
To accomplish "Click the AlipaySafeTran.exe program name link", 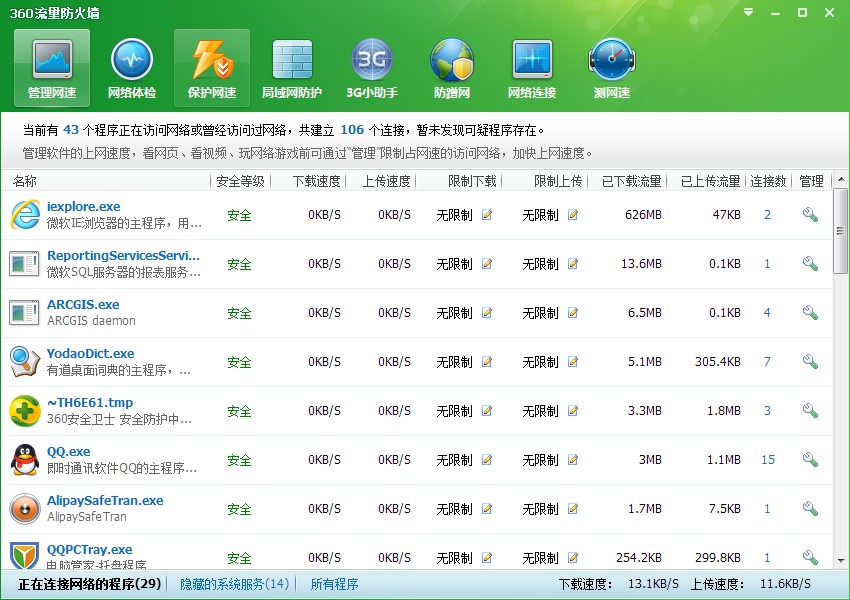I will click(105, 500).
